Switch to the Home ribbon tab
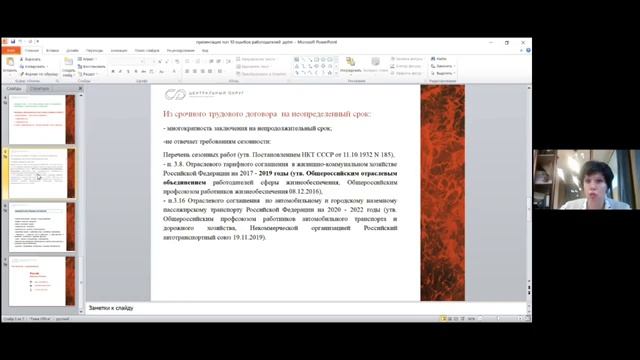The height and width of the screenshot is (360, 640). 32,51
